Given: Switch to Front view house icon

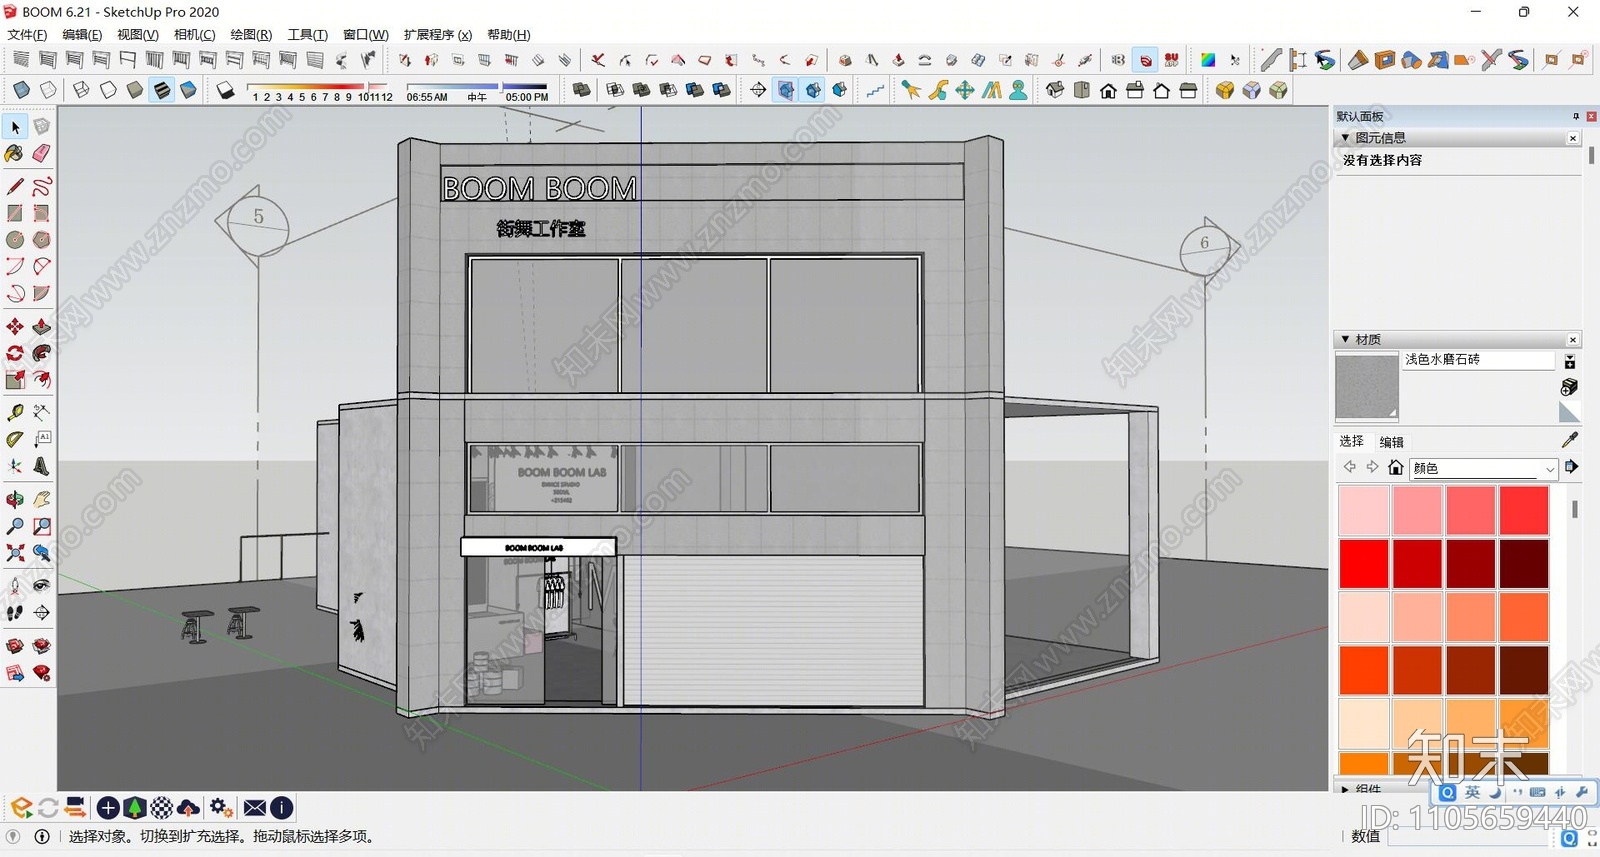Looking at the screenshot, I should pos(1108,90).
